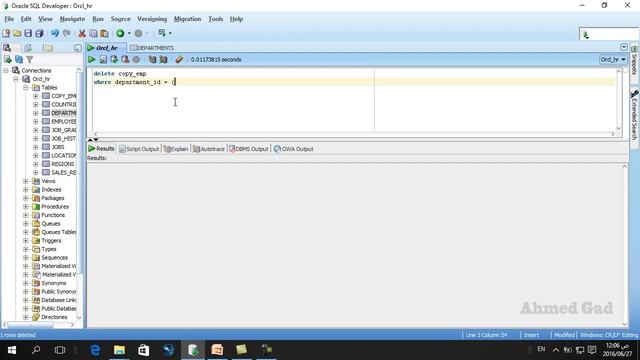This screenshot has width=640, height=360.
Task: Switch to Explain tab
Action: click(x=176, y=149)
